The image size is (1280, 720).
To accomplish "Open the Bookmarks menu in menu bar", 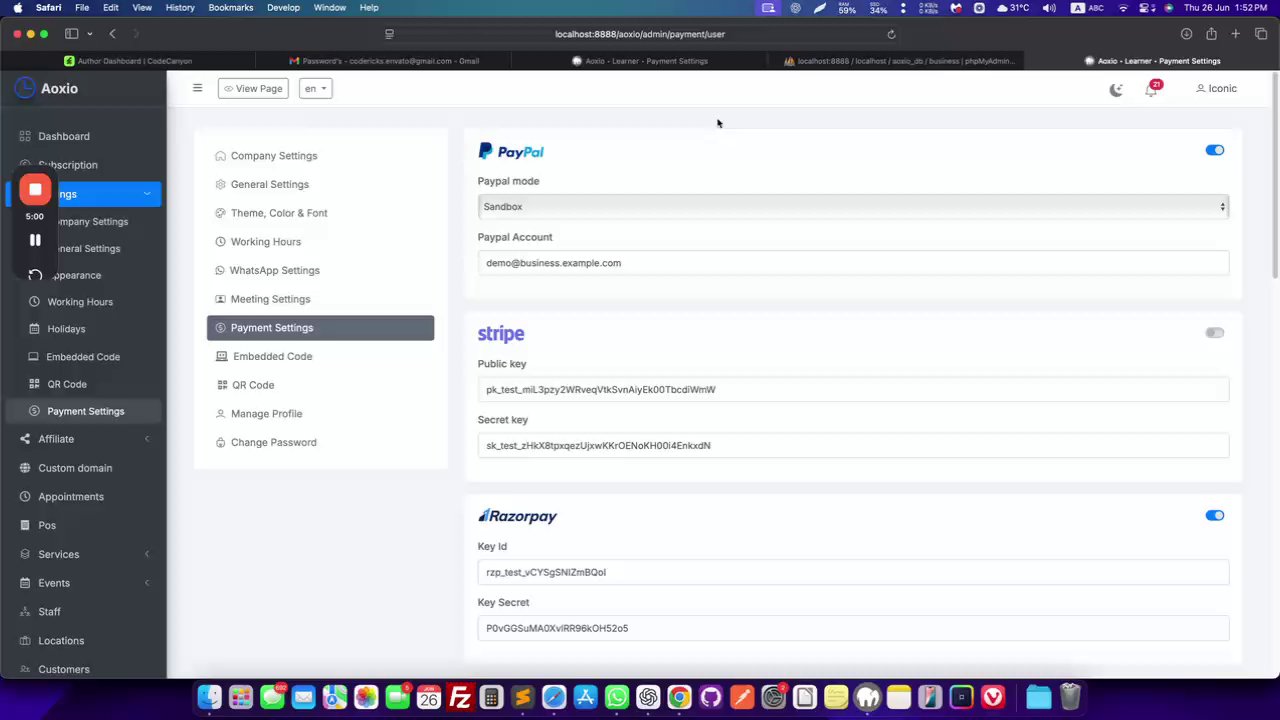I will 230,8.
